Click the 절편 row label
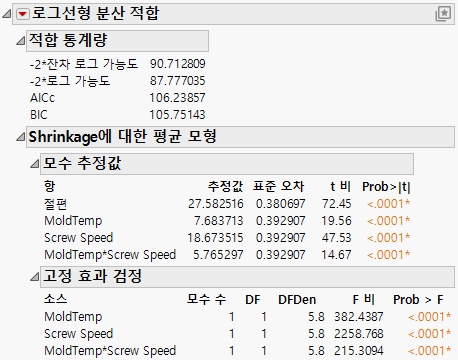The height and width of the screenshot is (360, 458). (55, 204)
